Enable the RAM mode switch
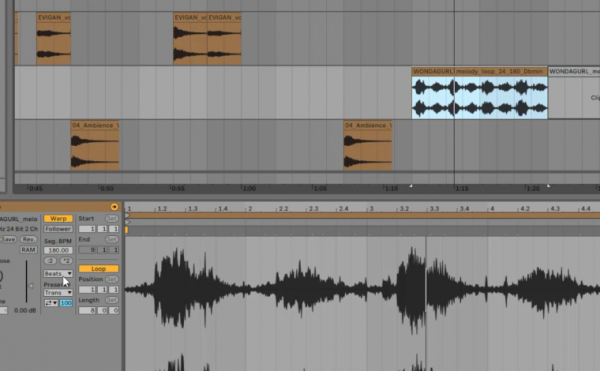The height and width of the screenshot is (371, 600). tap(28, 250)
